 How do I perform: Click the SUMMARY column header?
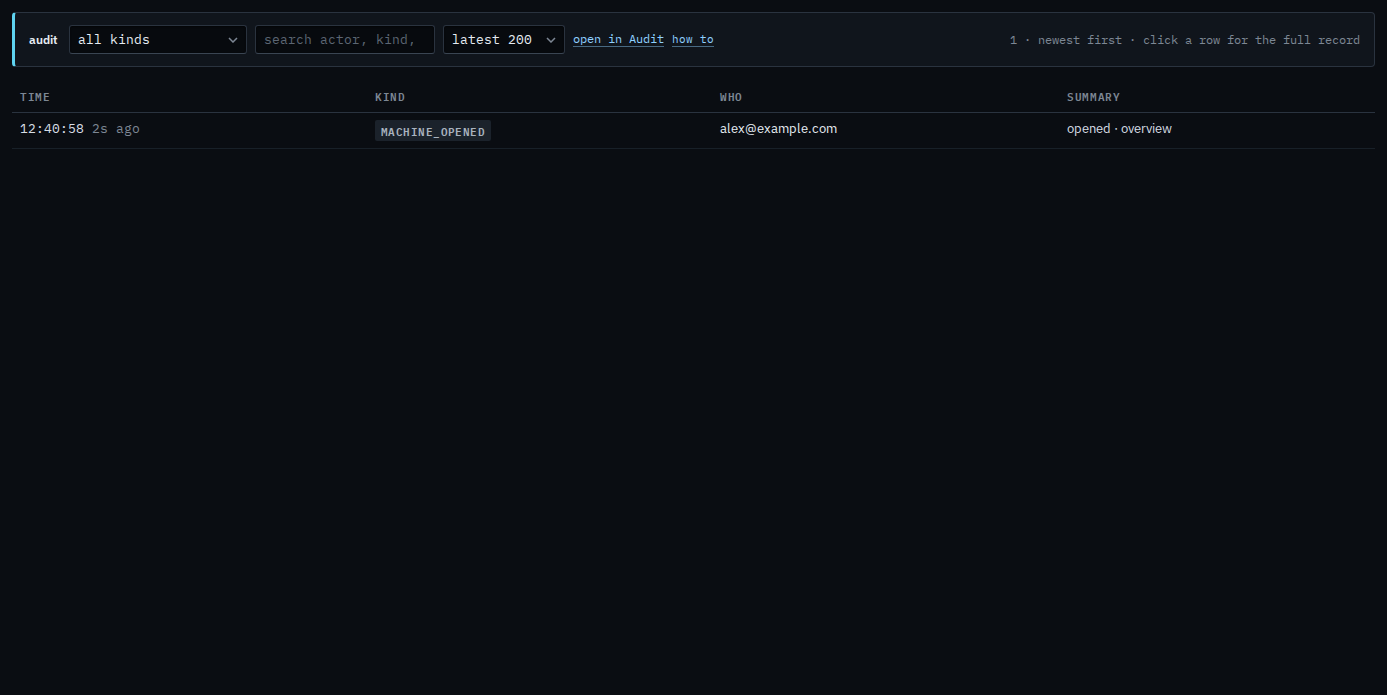pyautogui.click(x=1093, y=97)
